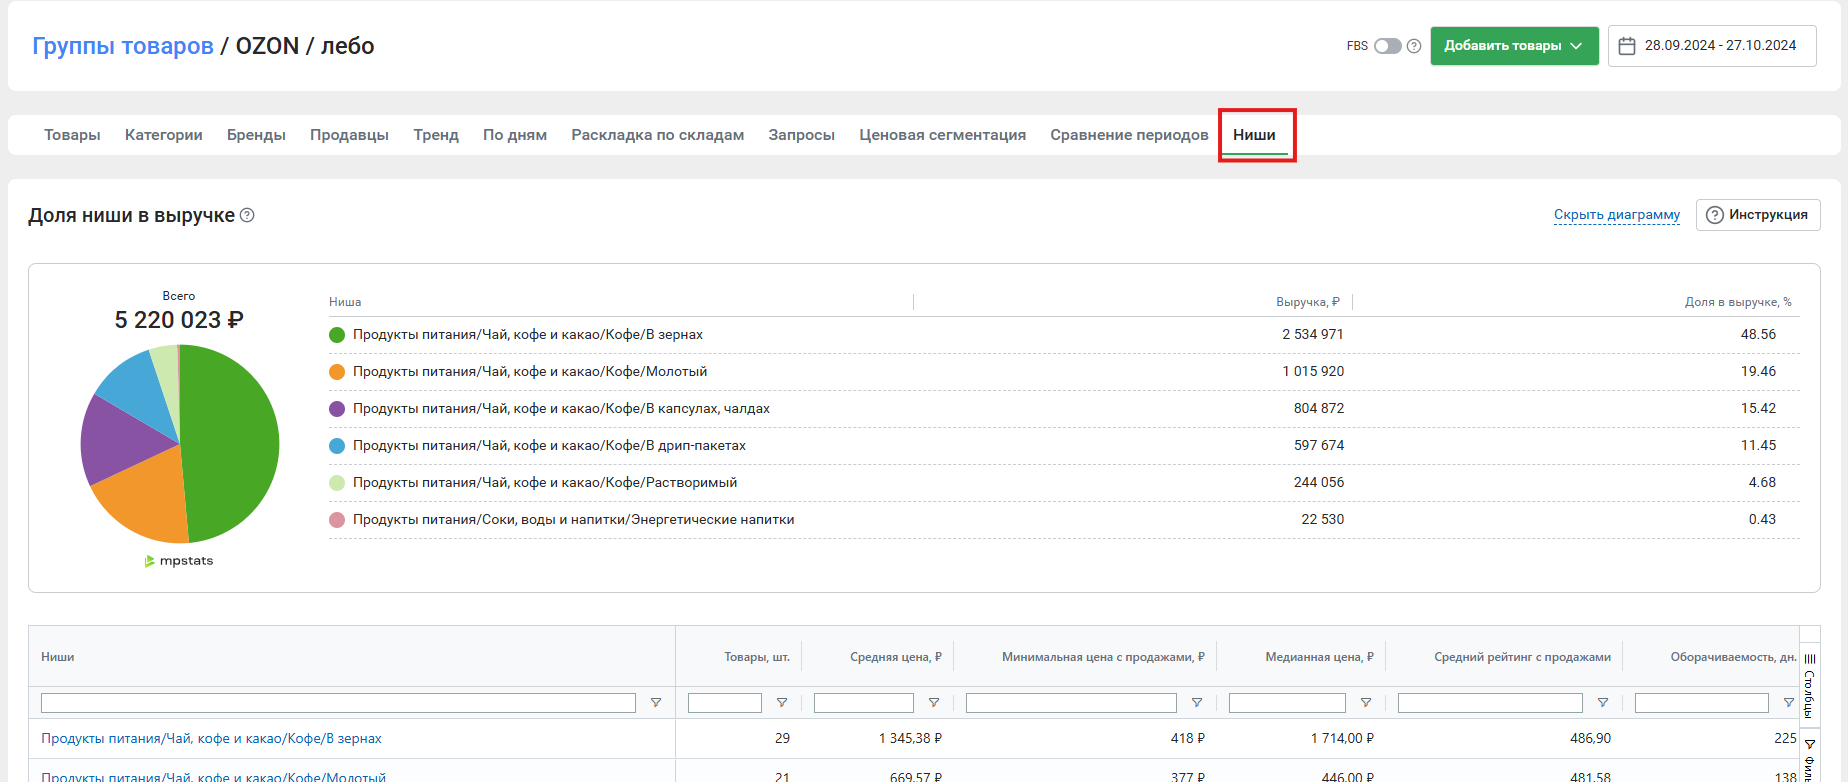Viewport: 1848px width, 782px height.
Task: Open filter funnel icon for Ниши column
Action: [x=656, y=703]
